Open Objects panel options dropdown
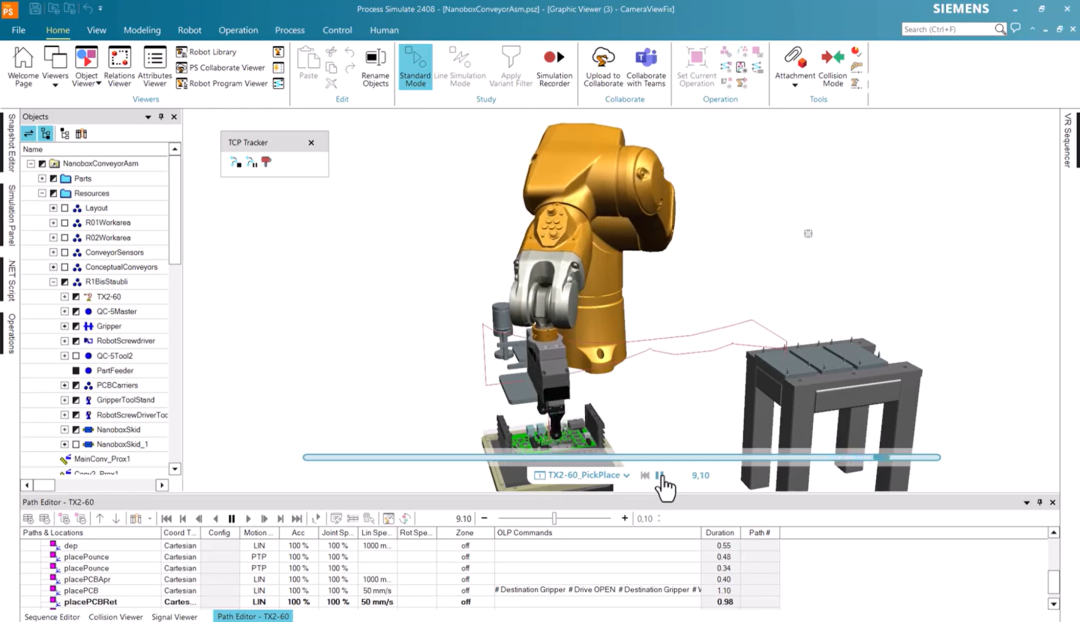The image size is (1080, 622). [x=148, y=117]
